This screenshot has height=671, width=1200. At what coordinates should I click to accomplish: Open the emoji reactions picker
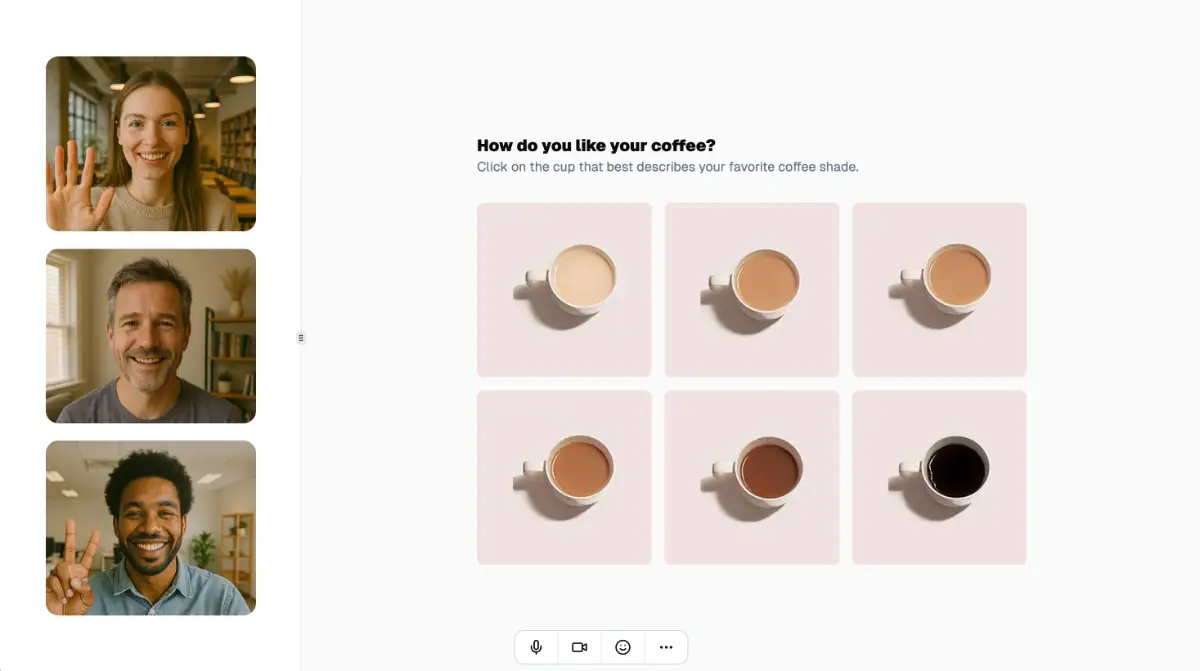[623, 647]
